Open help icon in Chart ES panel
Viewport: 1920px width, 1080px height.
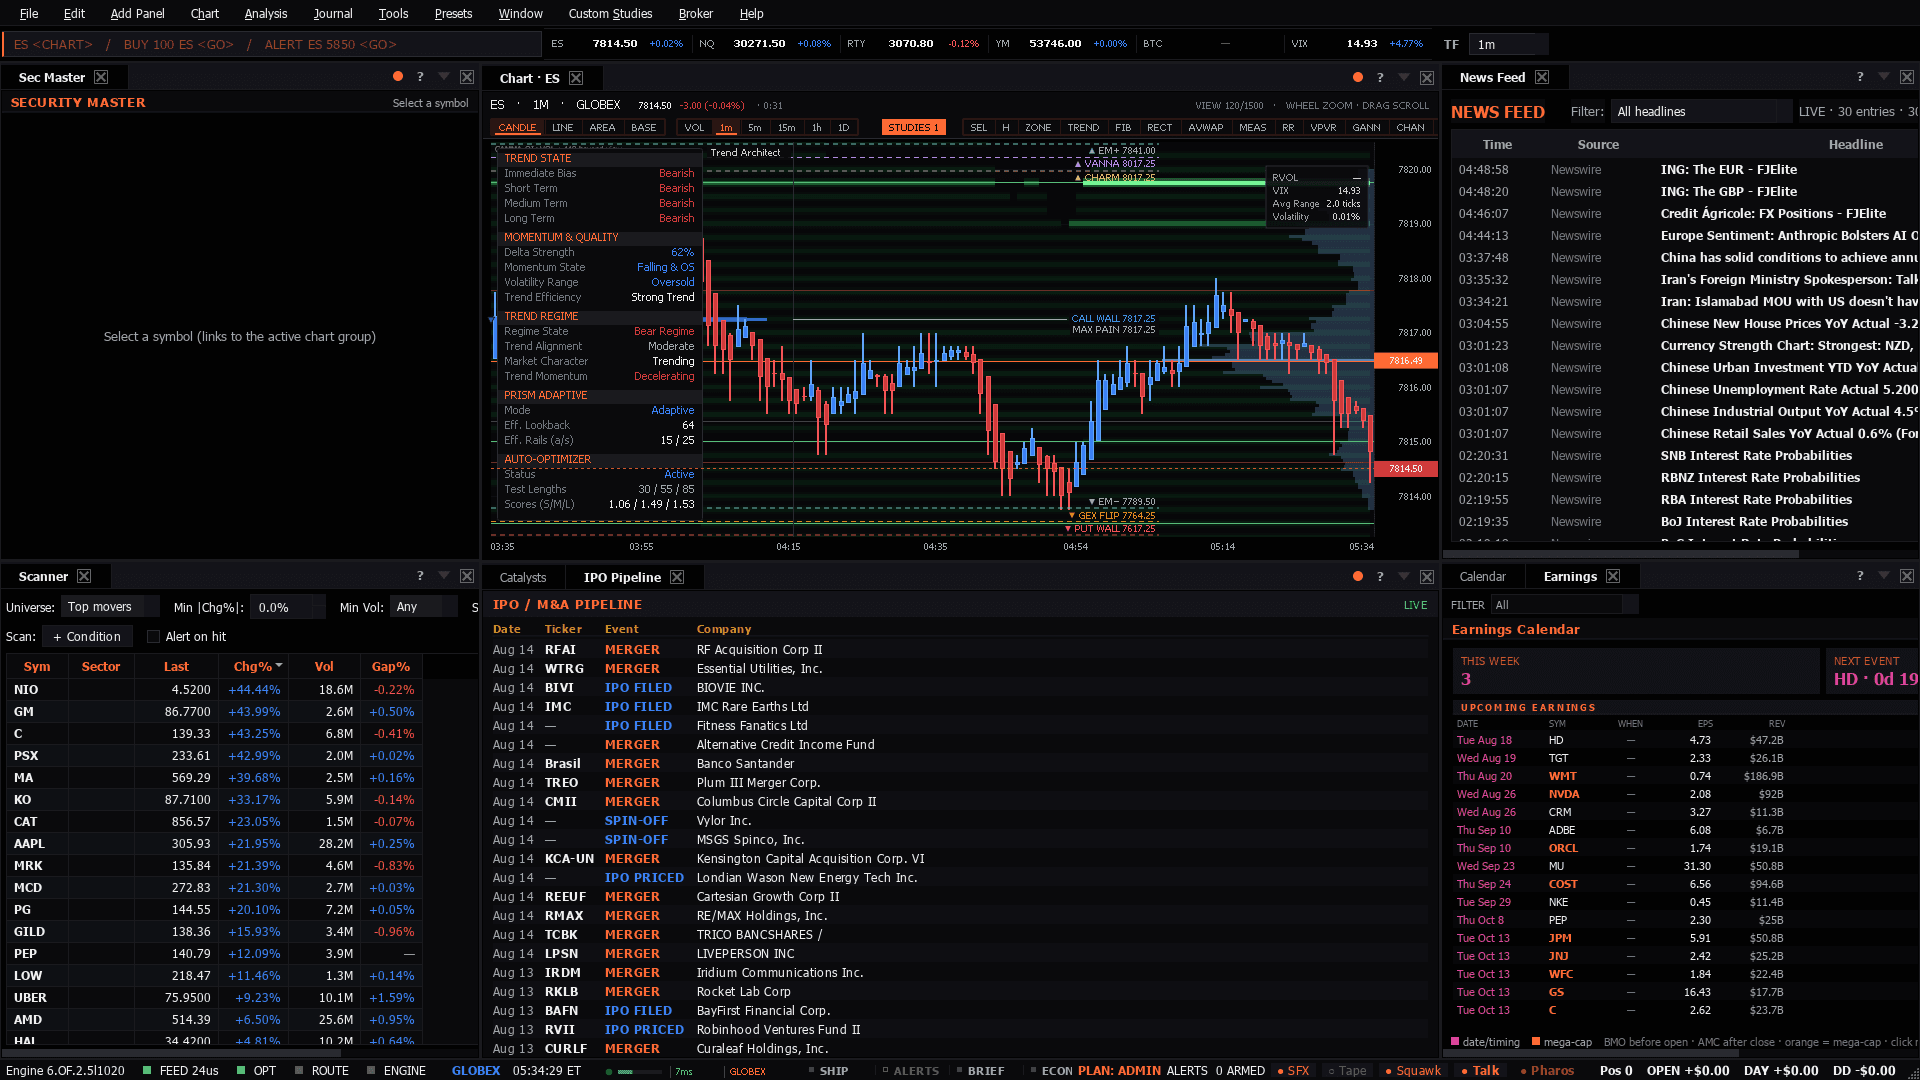pos(1380,78)
